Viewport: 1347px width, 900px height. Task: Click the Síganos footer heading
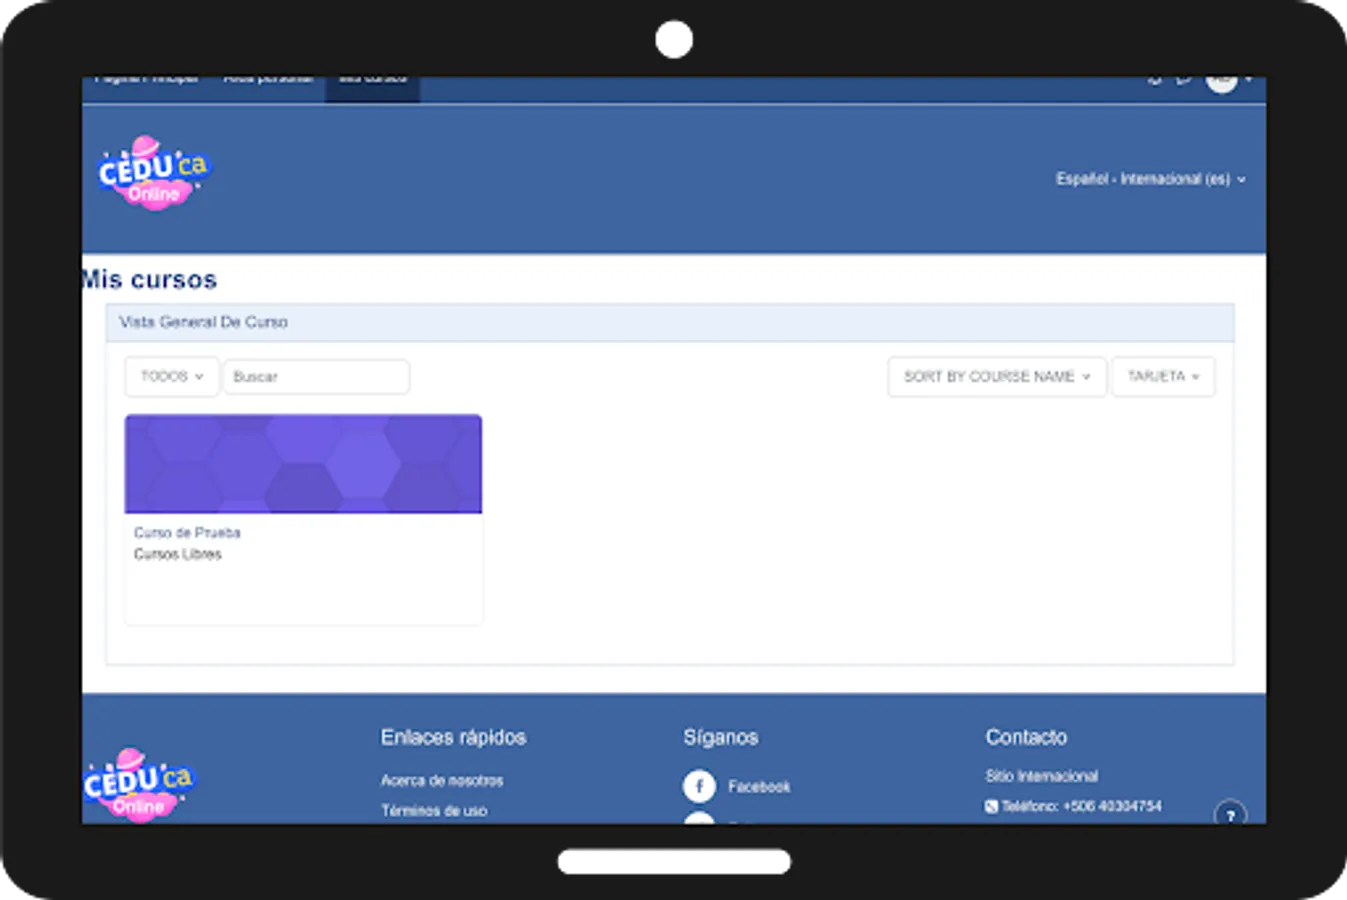click(721, 737)
